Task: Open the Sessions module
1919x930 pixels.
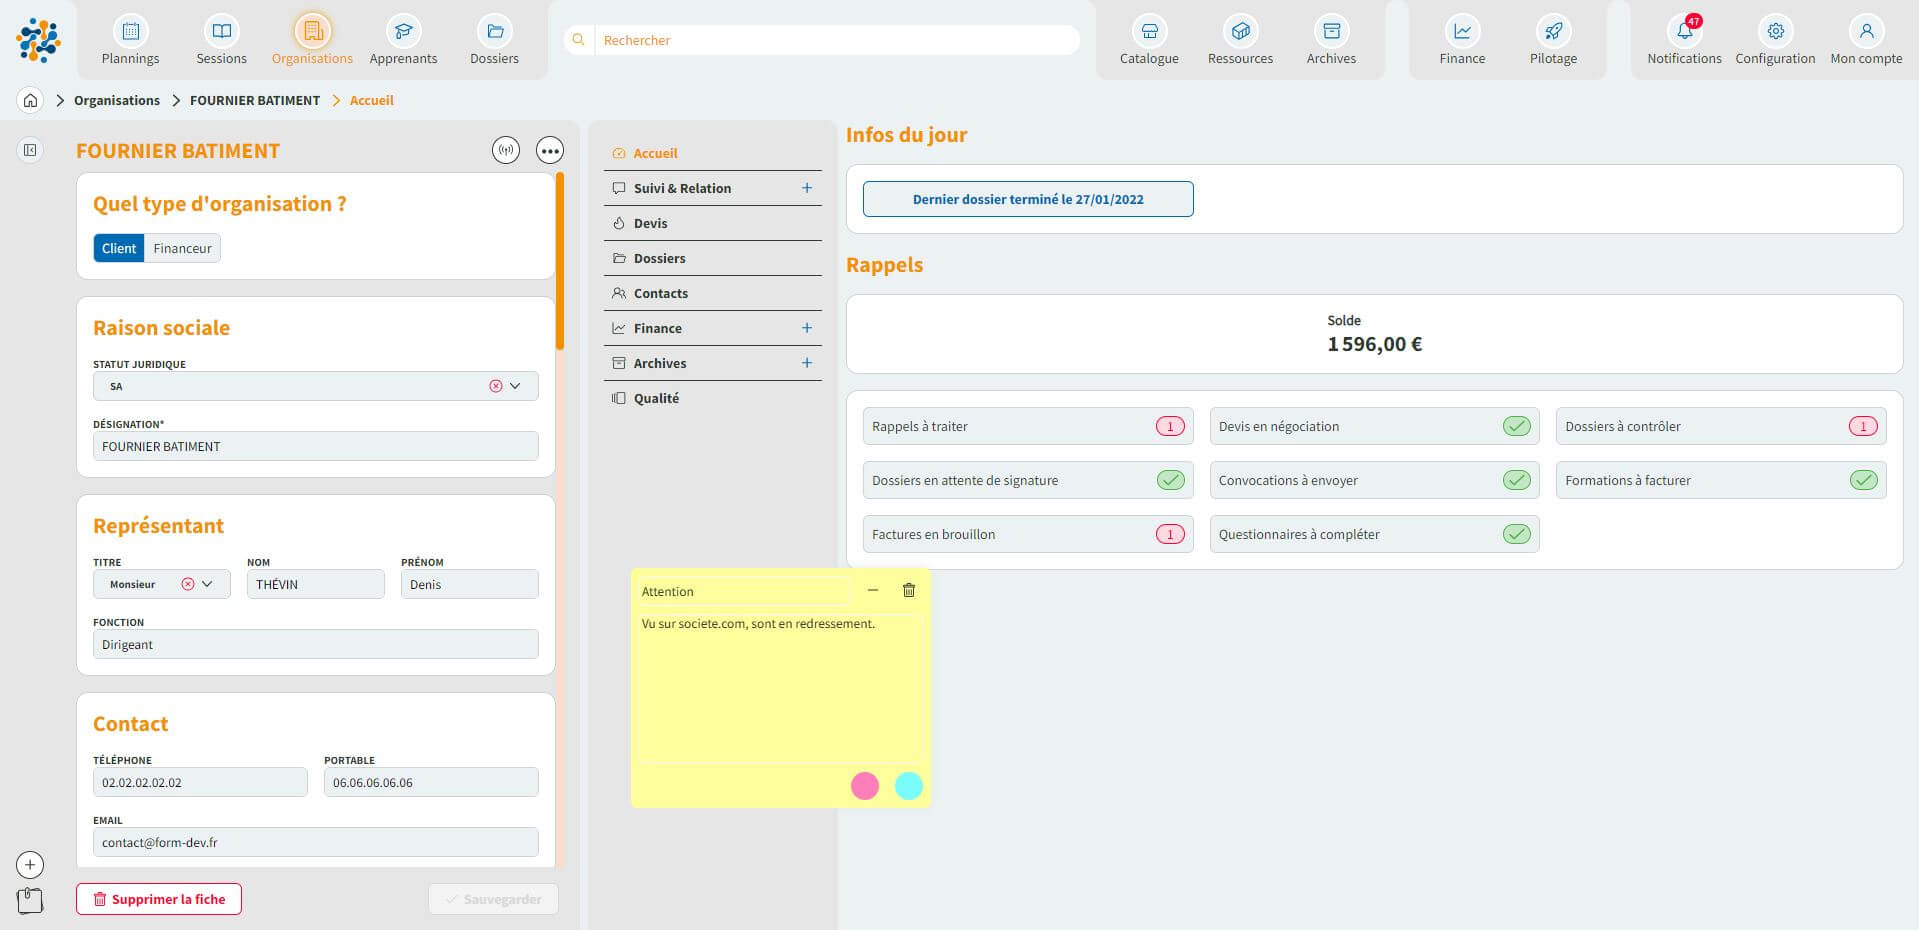Action: click(x=220, y=38)
